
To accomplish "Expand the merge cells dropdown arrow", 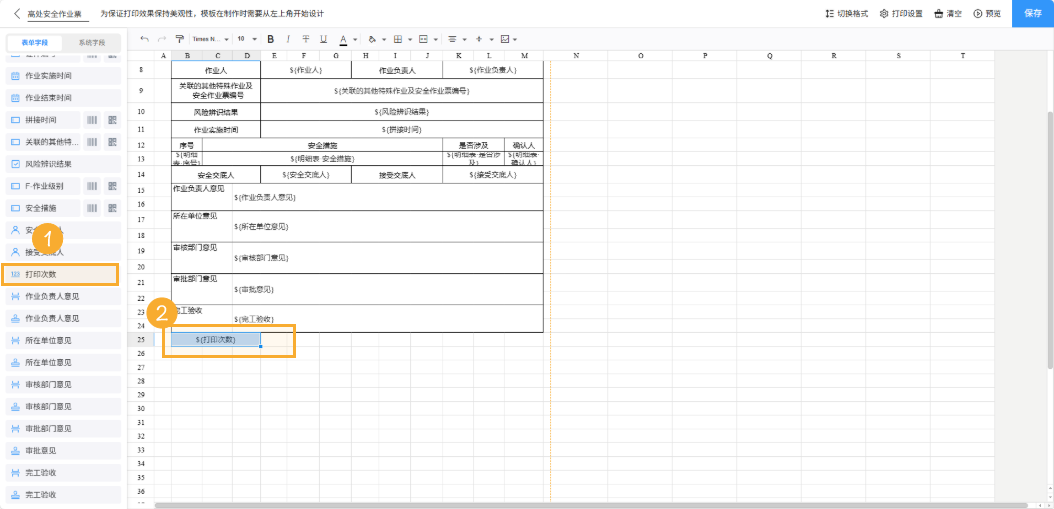I will pyautogui.click(x=436, y=39).
